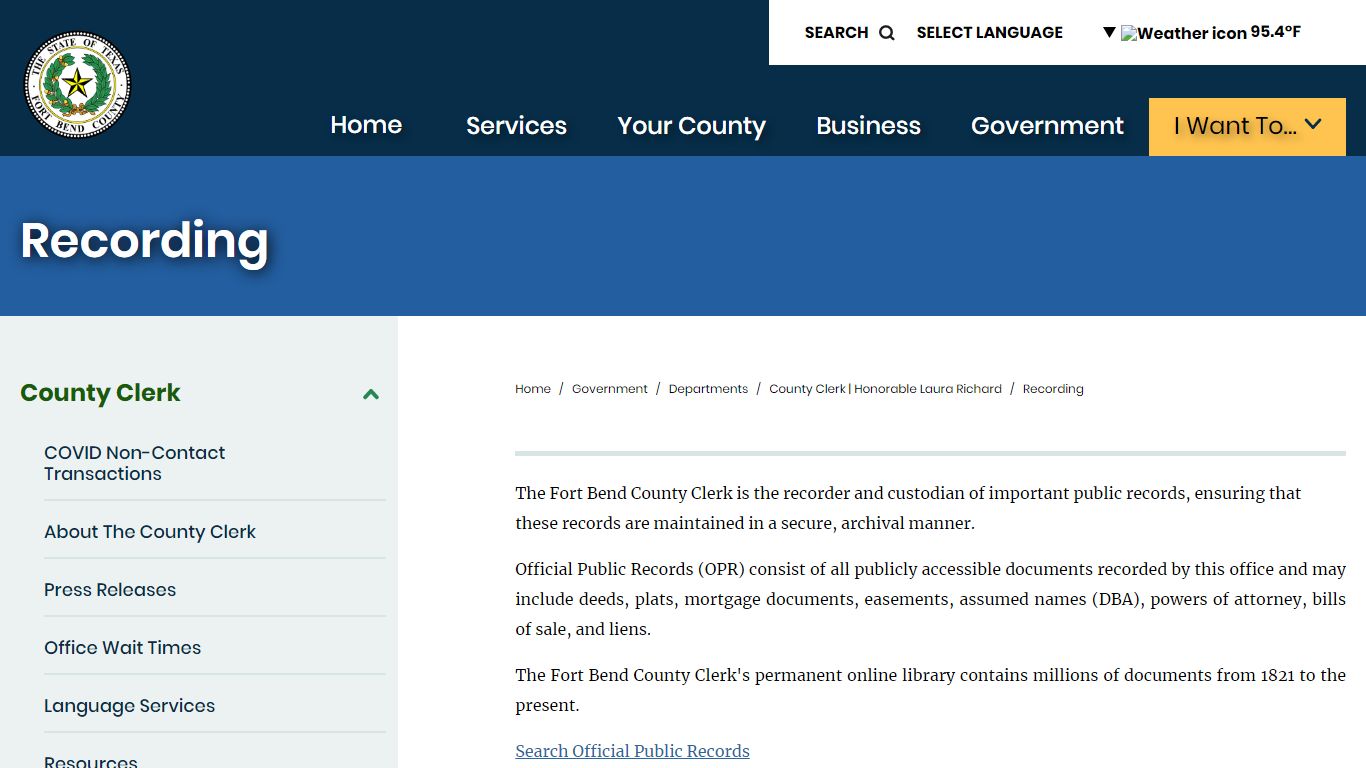Open the Home navigation menu
The height and width of the screenshot is (768, 1366).
pyautogui.click(x=366, y=125)
